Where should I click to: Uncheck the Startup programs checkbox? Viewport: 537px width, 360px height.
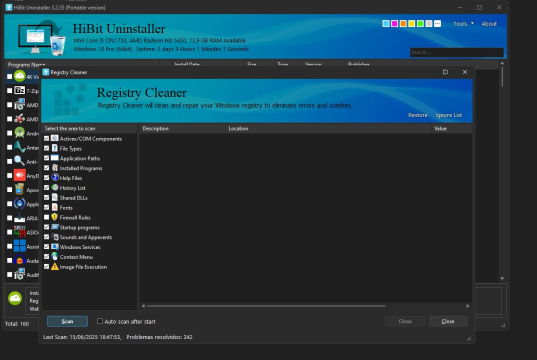pos(47,227)
